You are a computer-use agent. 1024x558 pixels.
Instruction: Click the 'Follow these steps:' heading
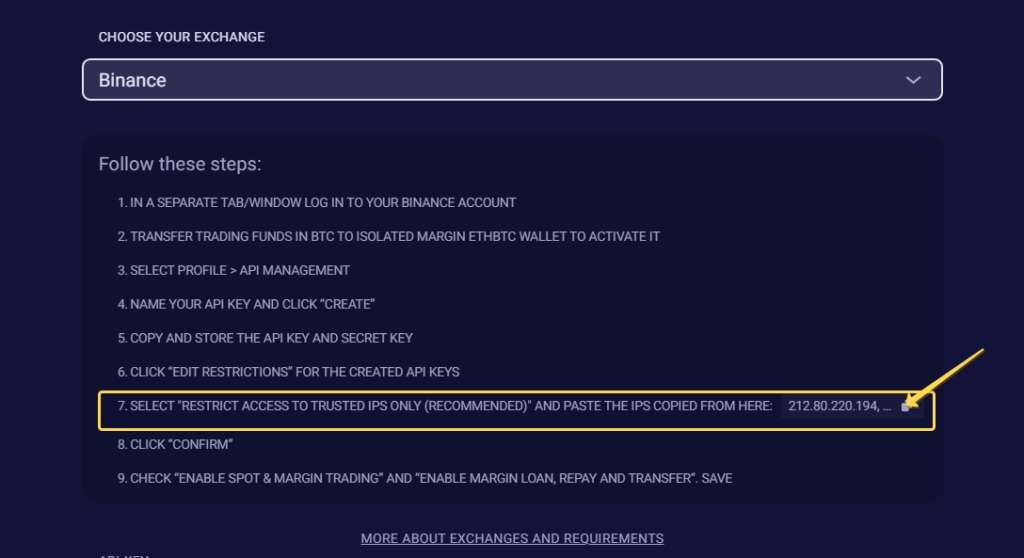[x=180, y=164]
